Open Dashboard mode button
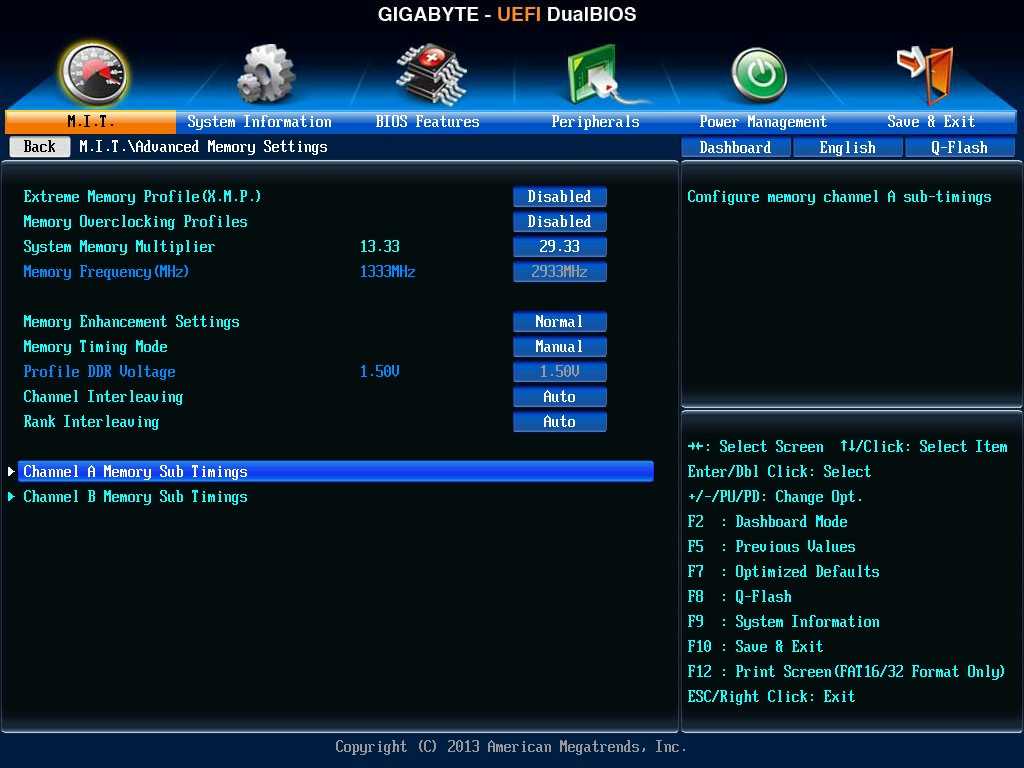The height and width of the screenshot is (768, 1024). tap(735, 147)
